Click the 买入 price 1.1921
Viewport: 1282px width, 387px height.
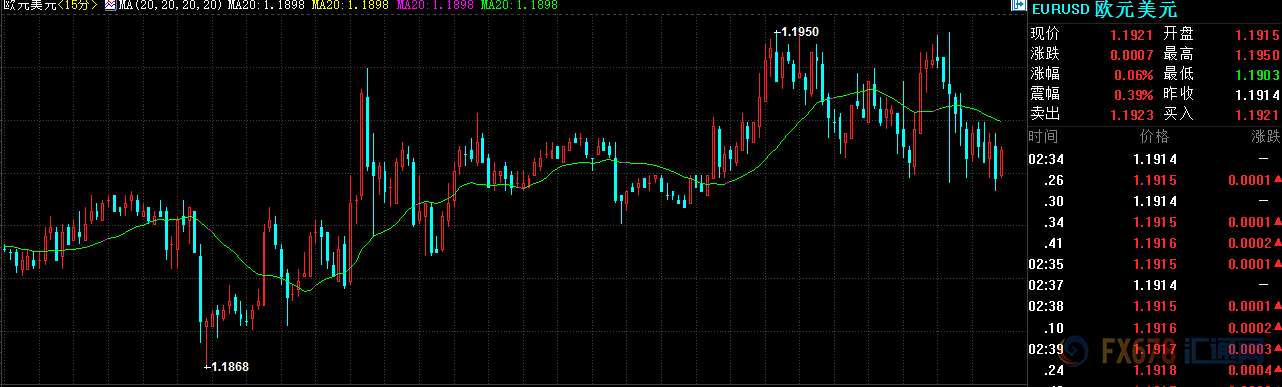(x=1258, y=114)
